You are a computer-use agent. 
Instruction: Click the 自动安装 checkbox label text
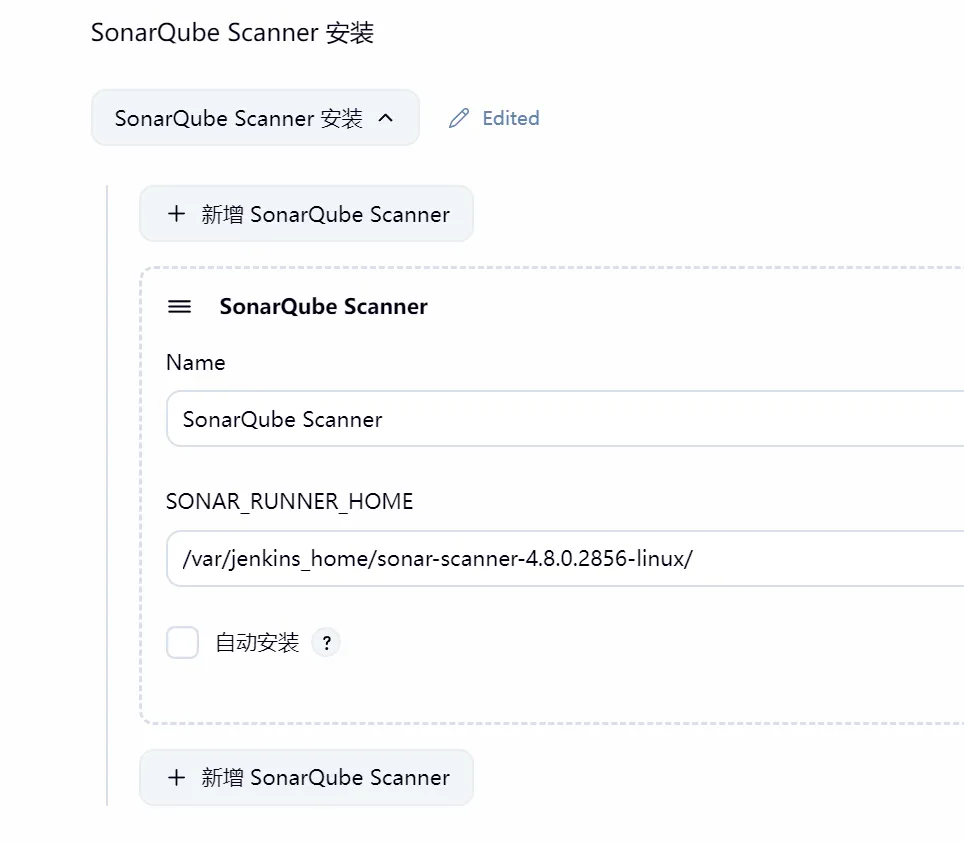(258, 643)
